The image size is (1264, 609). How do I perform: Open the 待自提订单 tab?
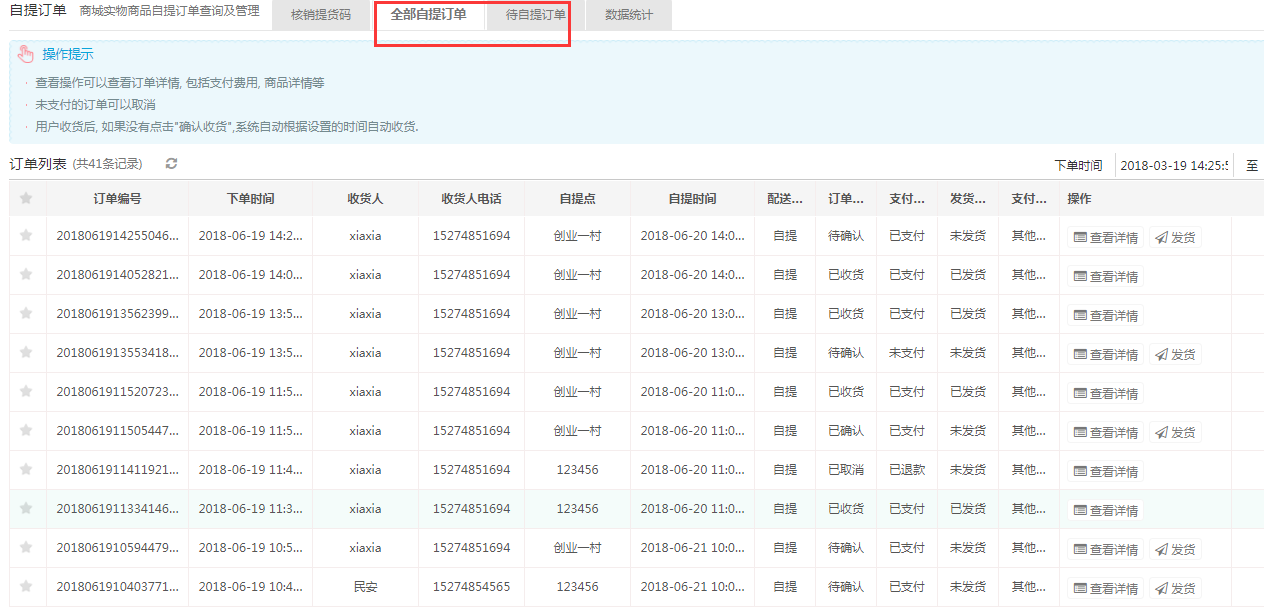tap(535, 15)
